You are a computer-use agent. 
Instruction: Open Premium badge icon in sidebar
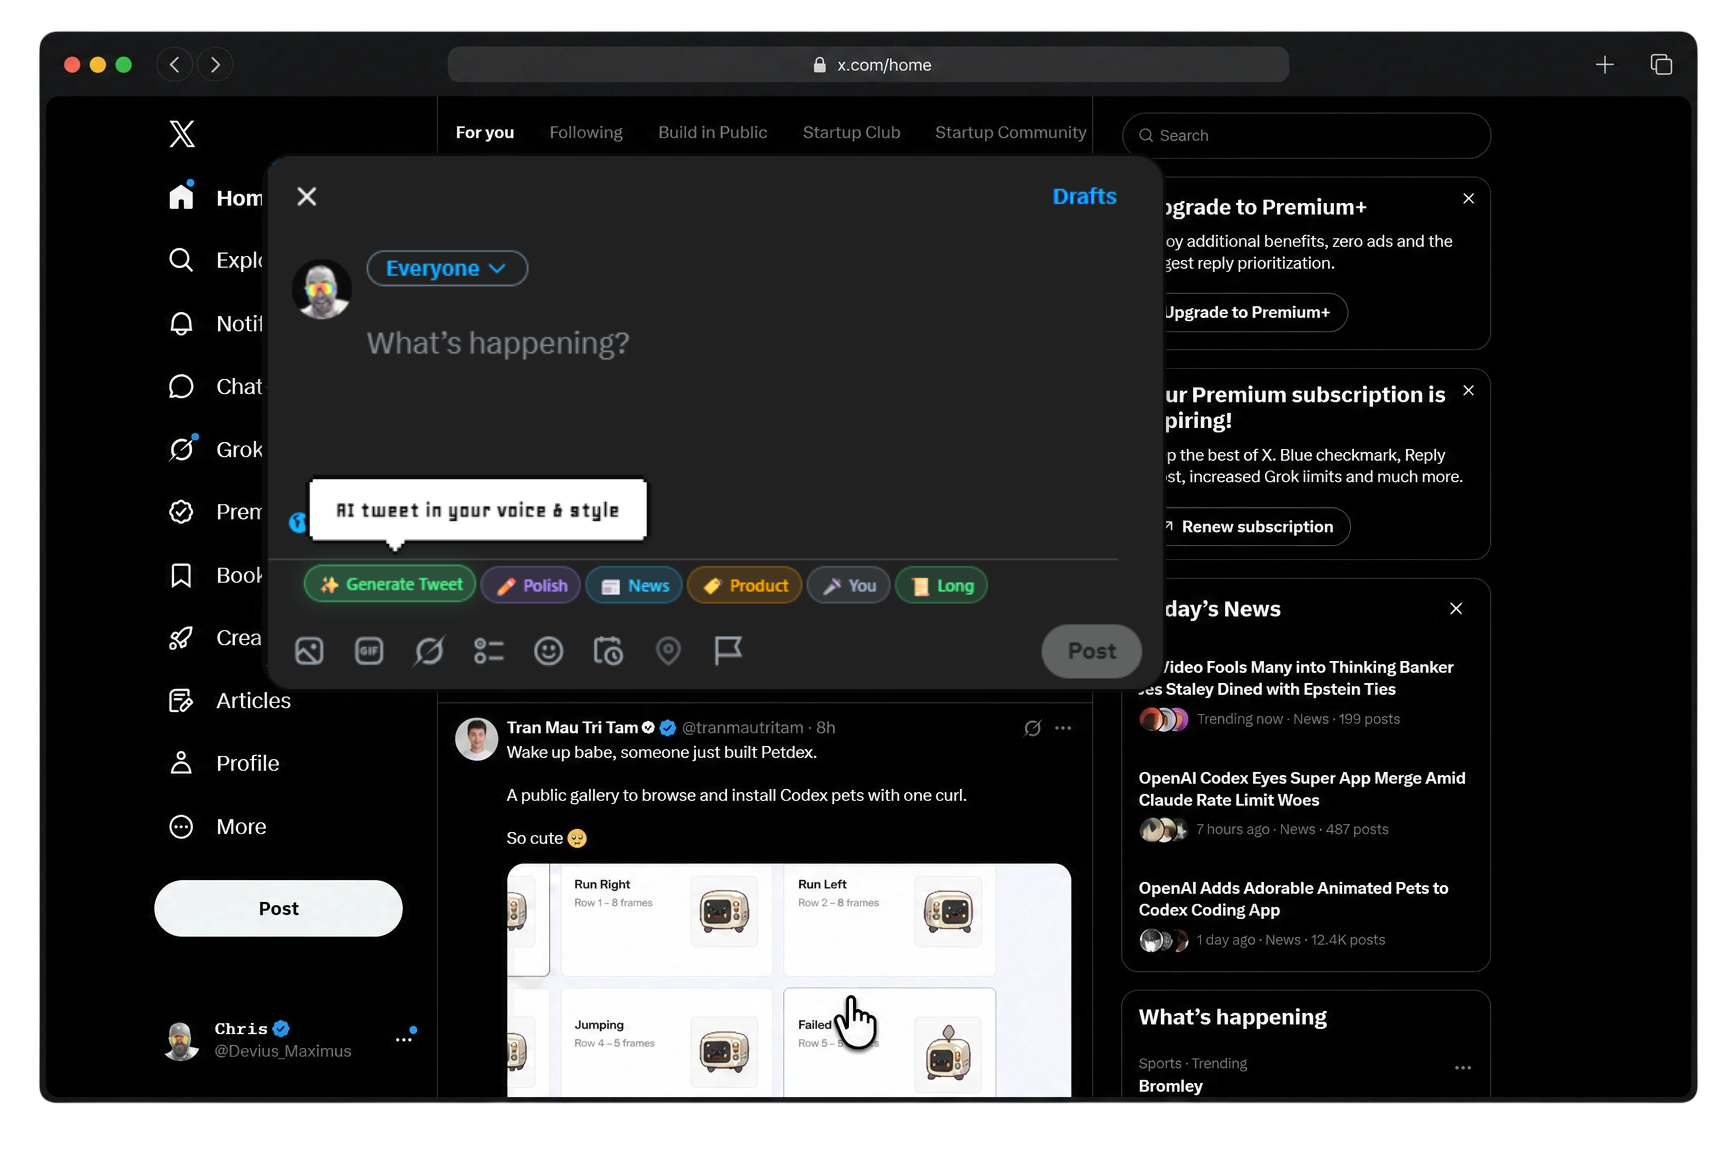coord(181,512)
